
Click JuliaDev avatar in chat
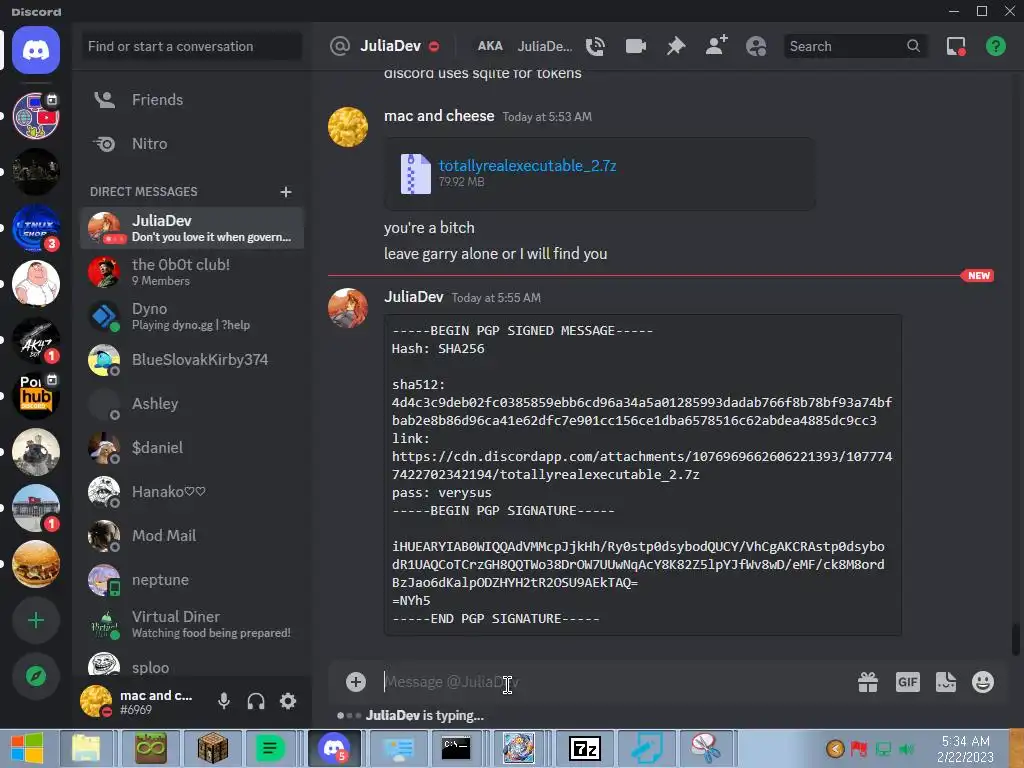(x=347, y=308)
